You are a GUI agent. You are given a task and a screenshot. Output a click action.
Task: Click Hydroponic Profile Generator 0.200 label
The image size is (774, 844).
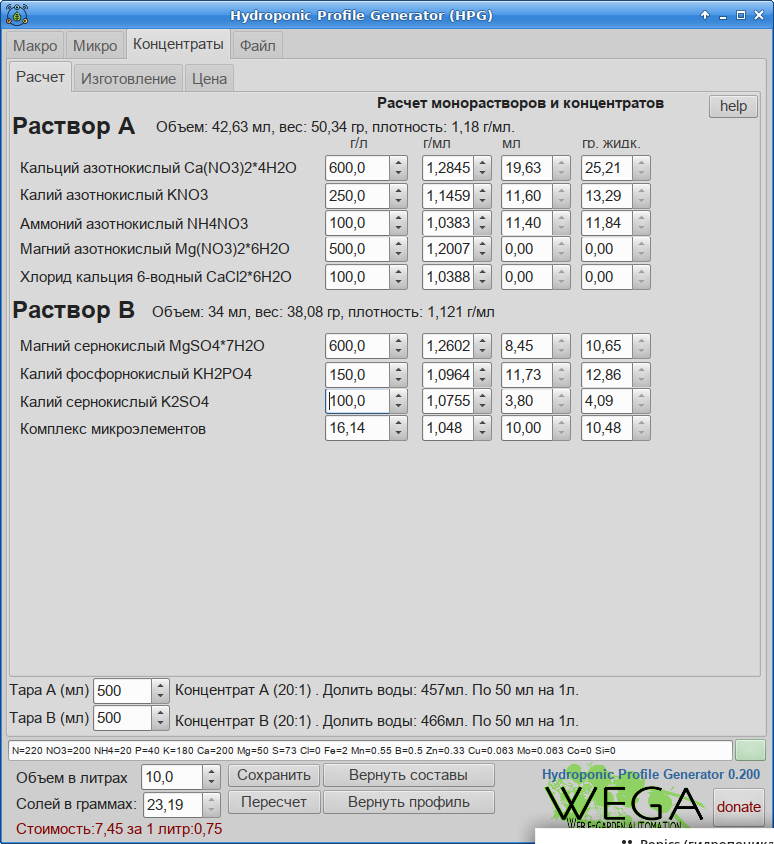(x=651, y=774)
